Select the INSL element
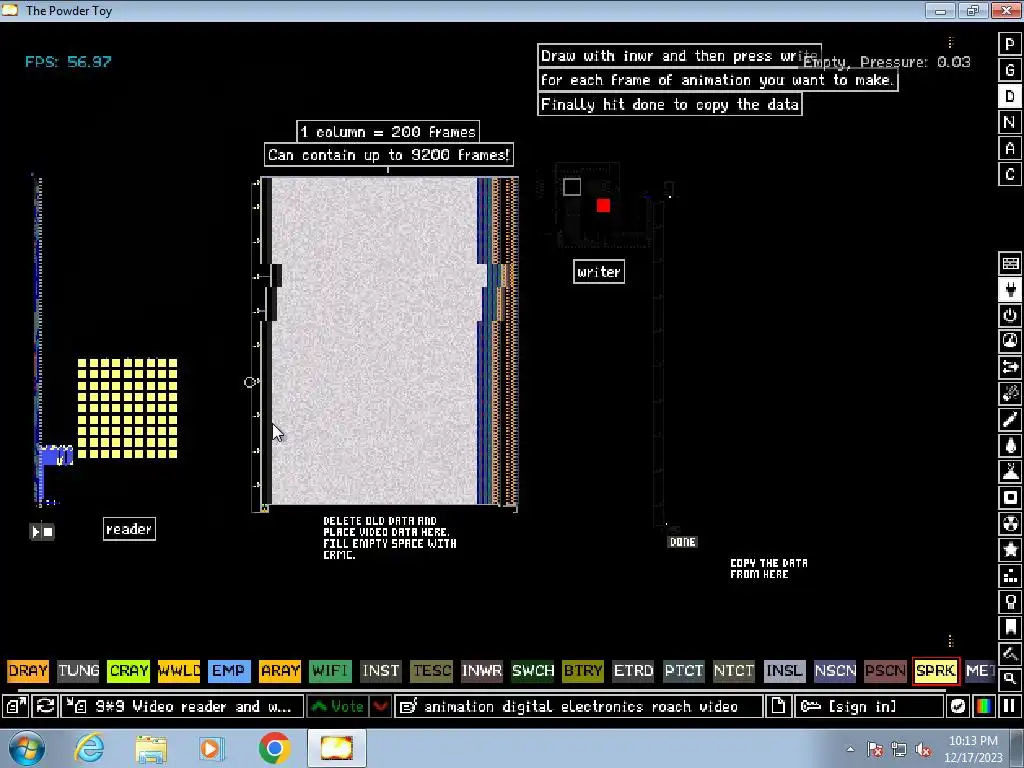 coord(784,671)
